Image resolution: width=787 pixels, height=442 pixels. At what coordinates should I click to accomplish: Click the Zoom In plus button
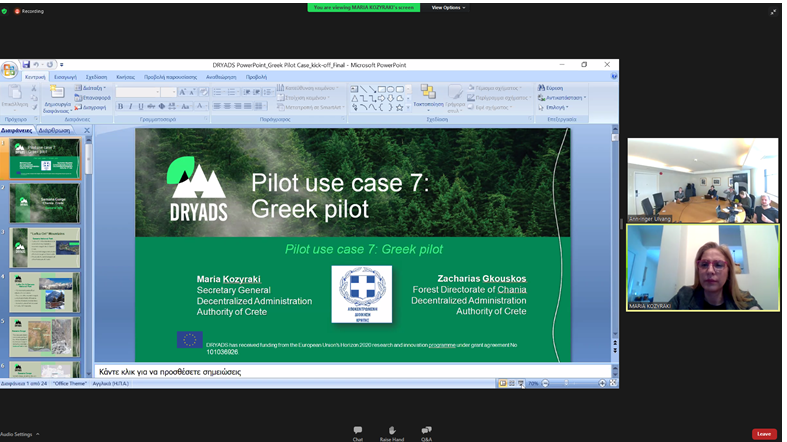point(602,383)
